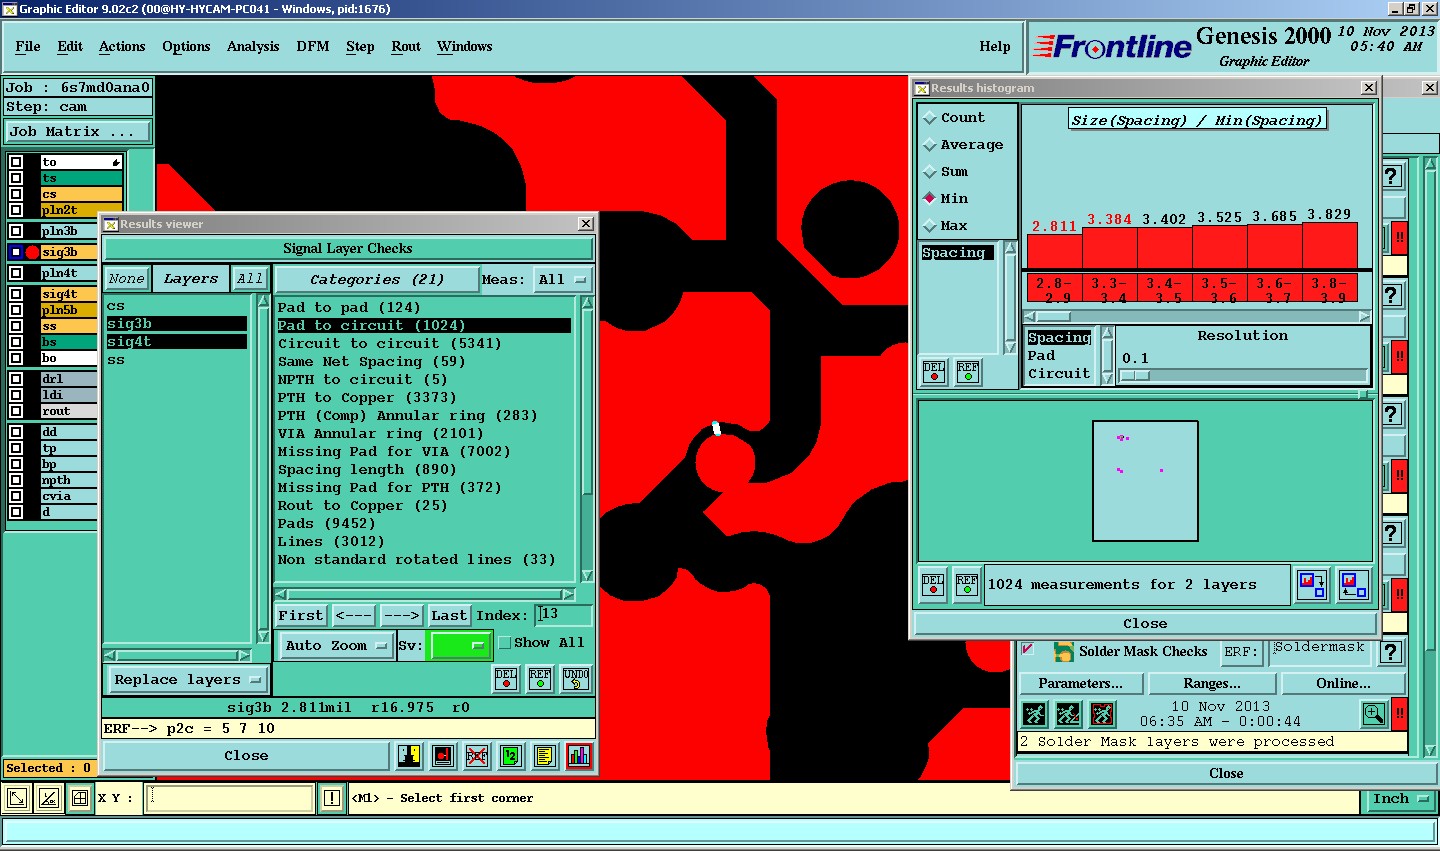Viewport: 1440px width, 851px height.
Task: Click the yellow and black faces icon
Action: [x=409, y=756]
